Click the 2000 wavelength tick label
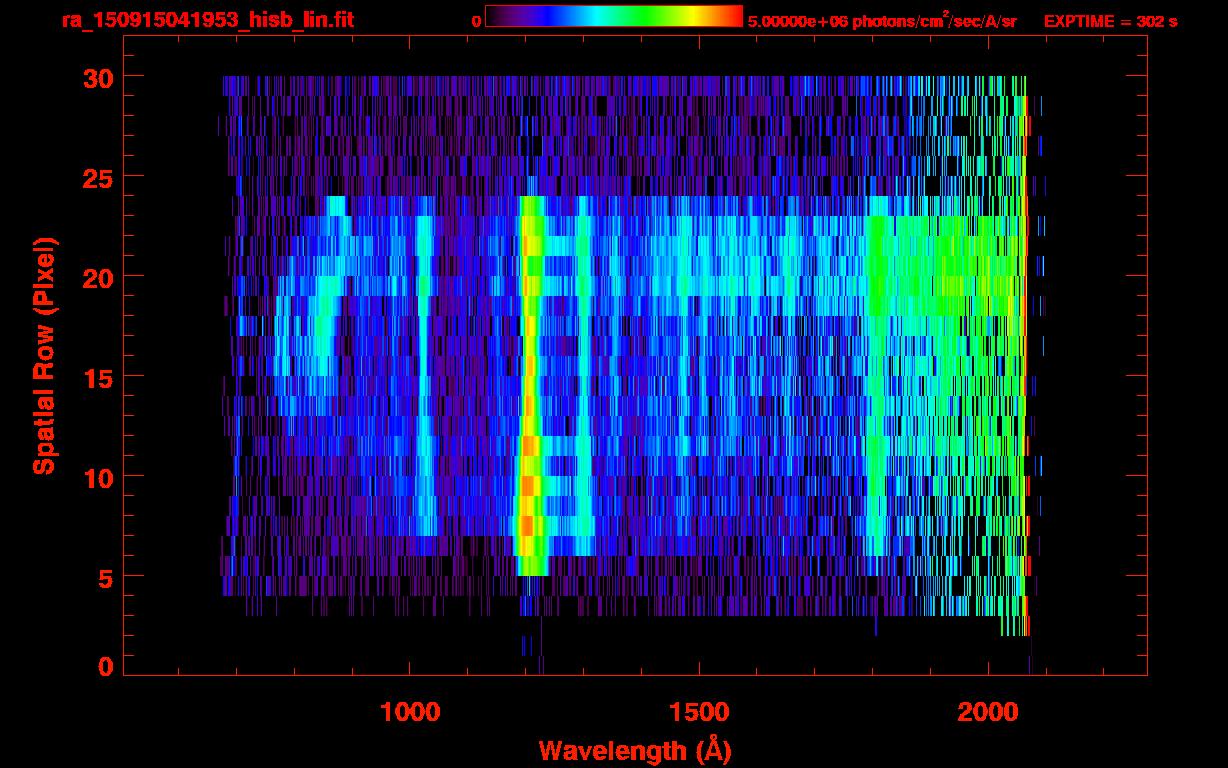This screenshot has width=1228, height=768. 987,712
